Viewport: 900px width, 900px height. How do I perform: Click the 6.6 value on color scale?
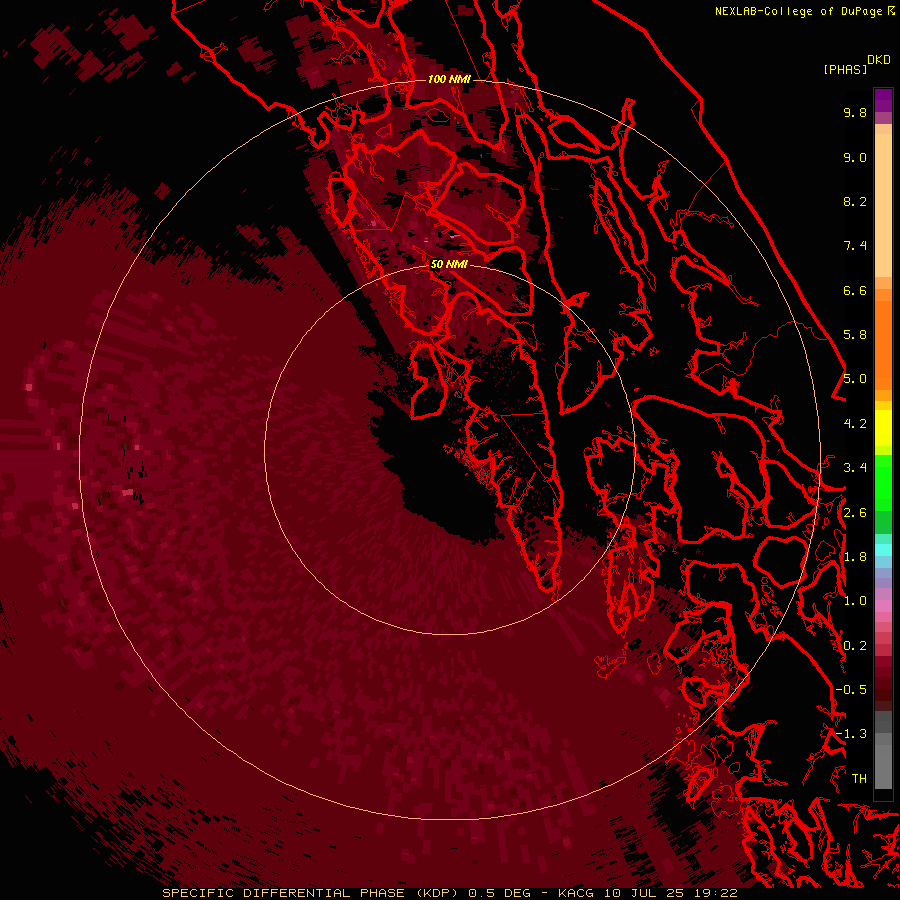(x=855, y=290)
